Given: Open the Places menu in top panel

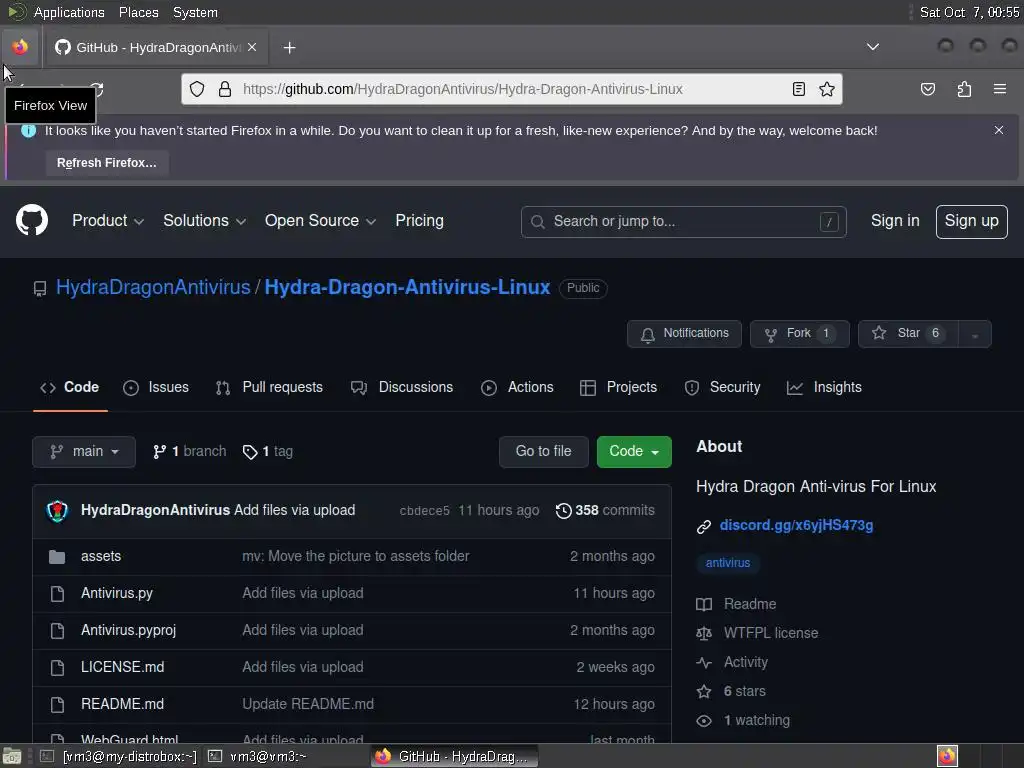Looking at the screenshot, I should 138,12.
